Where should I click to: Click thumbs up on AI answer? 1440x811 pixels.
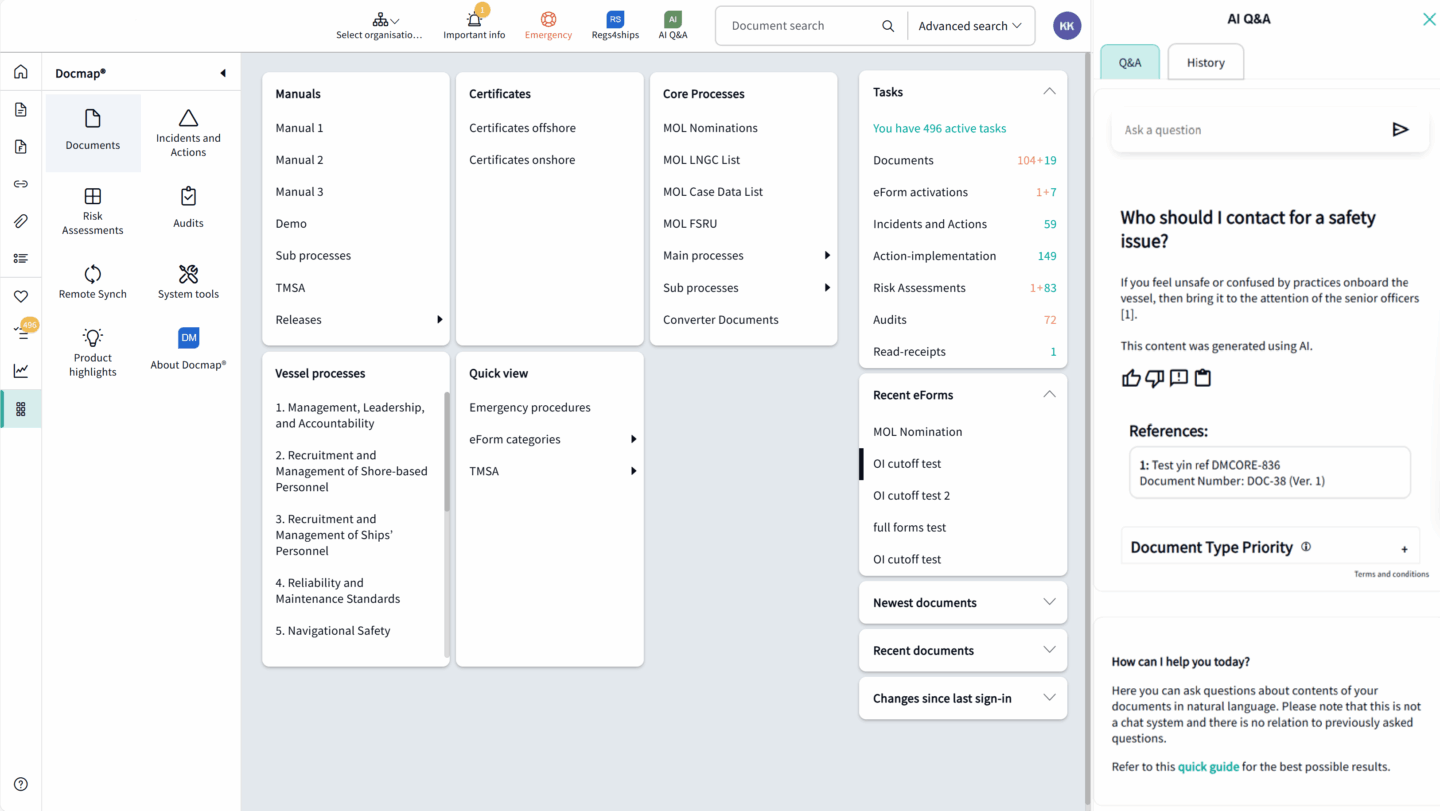(1131, 378)
